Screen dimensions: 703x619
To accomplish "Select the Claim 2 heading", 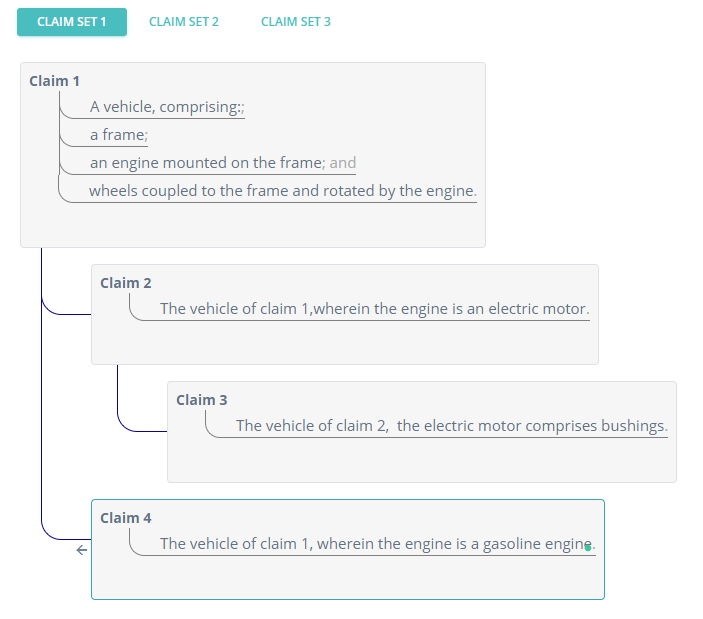I will (126, 283).
